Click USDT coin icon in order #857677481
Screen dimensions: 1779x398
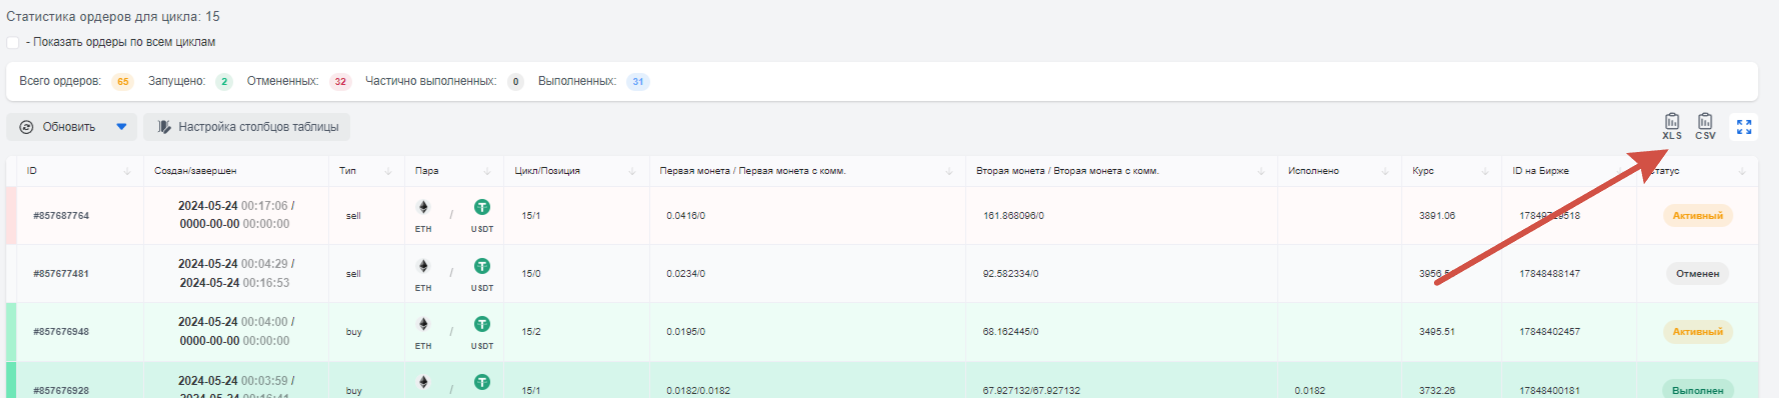click(x=482, y=266)
